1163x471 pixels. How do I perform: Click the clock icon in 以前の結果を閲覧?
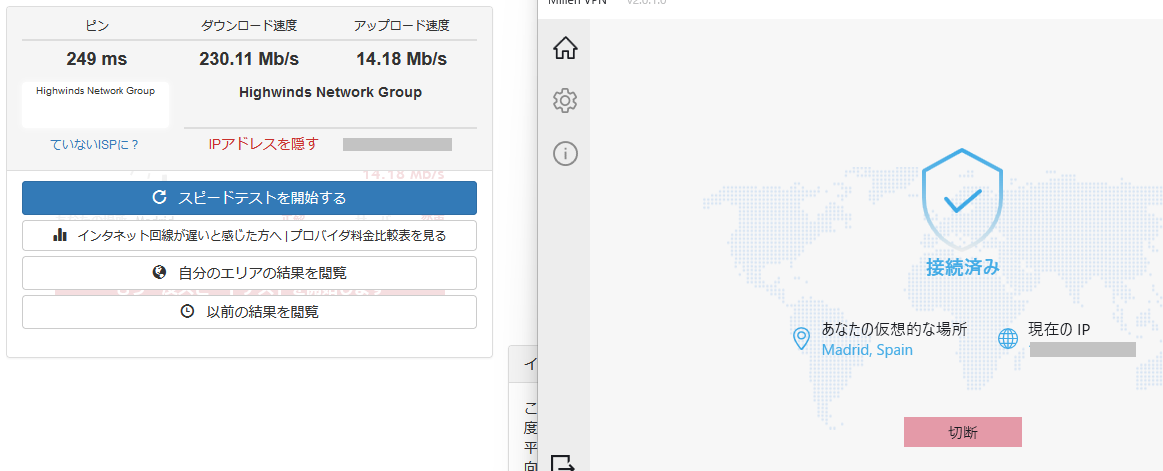(x=186, y=311)
